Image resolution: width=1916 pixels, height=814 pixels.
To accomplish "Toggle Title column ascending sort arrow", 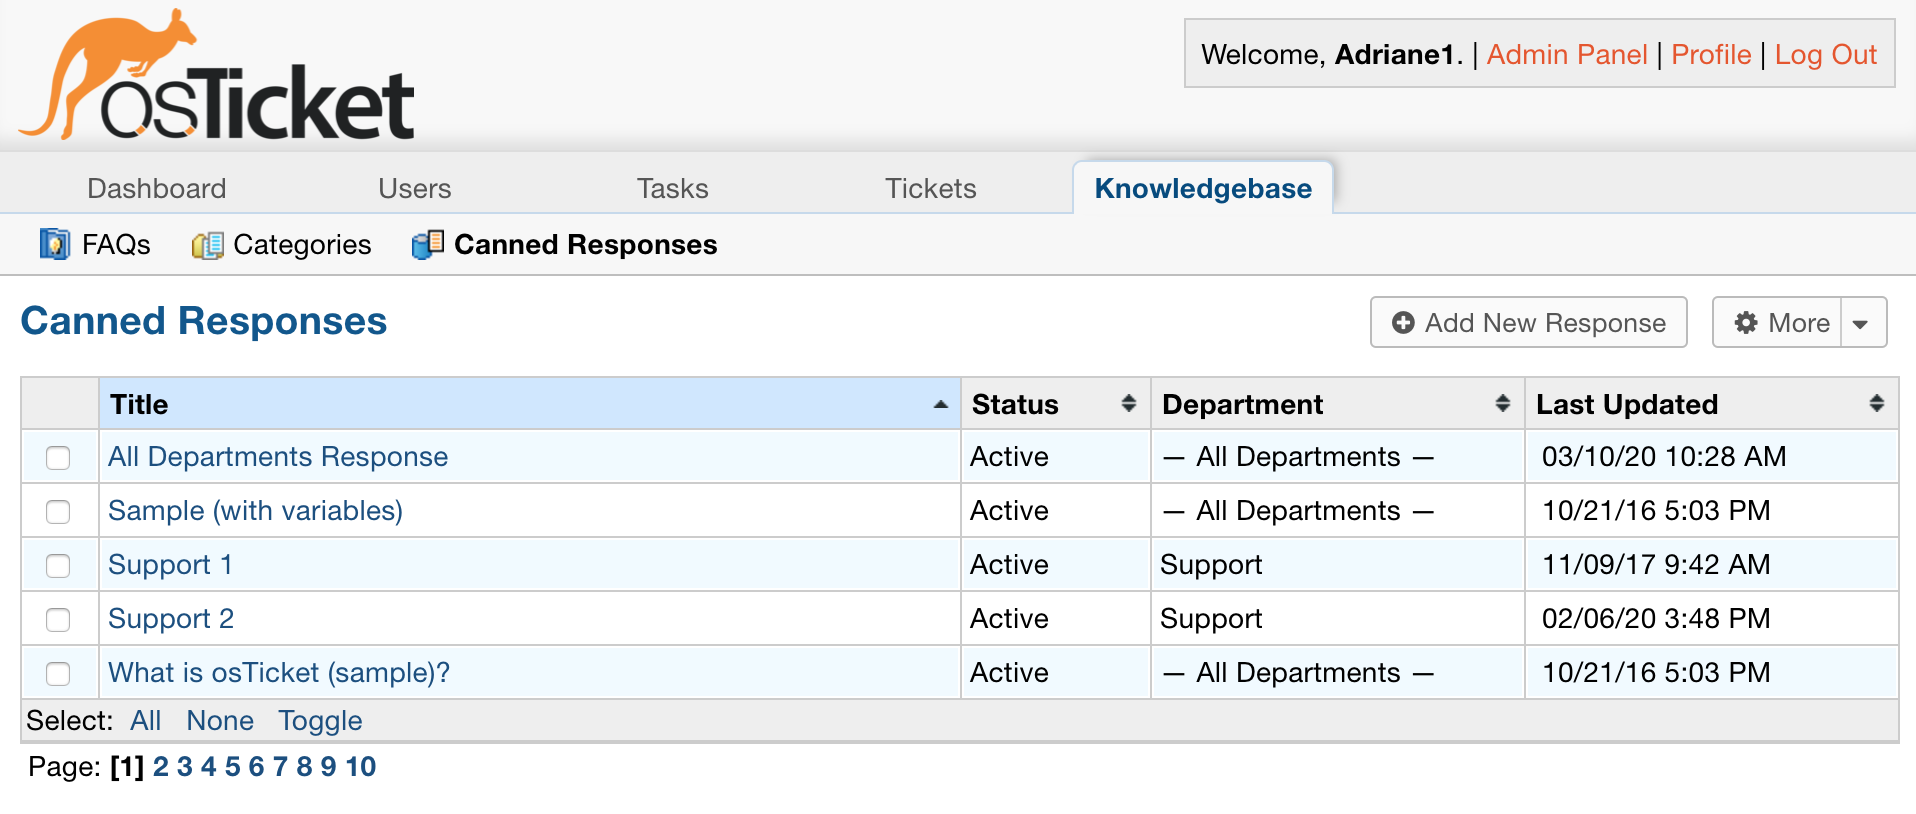I will pos(940,404).
